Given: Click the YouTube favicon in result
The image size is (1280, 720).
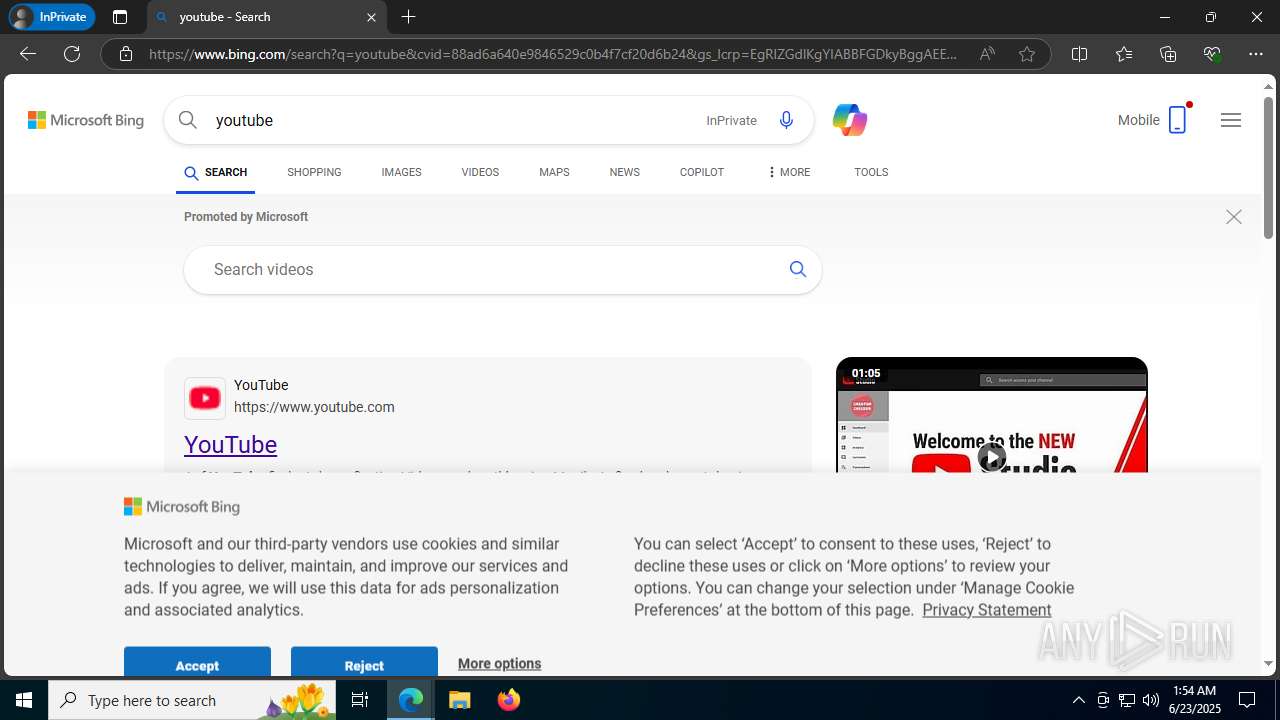Looking at the screenshot, I should point(205,398).
